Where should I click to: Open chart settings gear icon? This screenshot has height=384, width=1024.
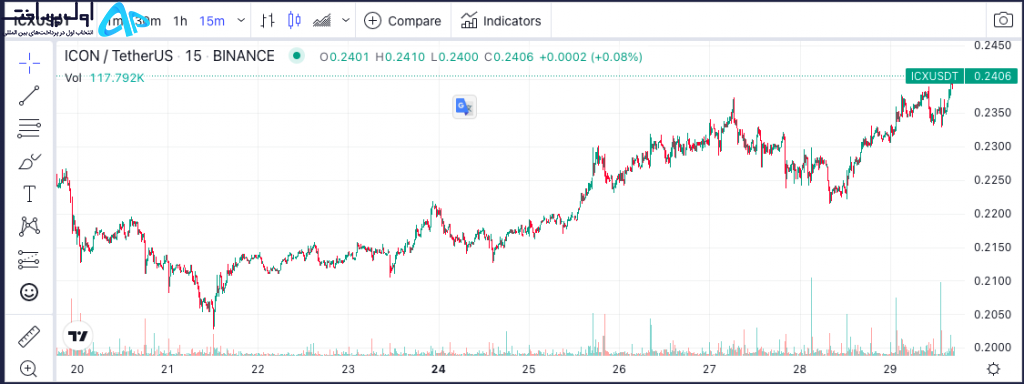(x=993, y=369)
